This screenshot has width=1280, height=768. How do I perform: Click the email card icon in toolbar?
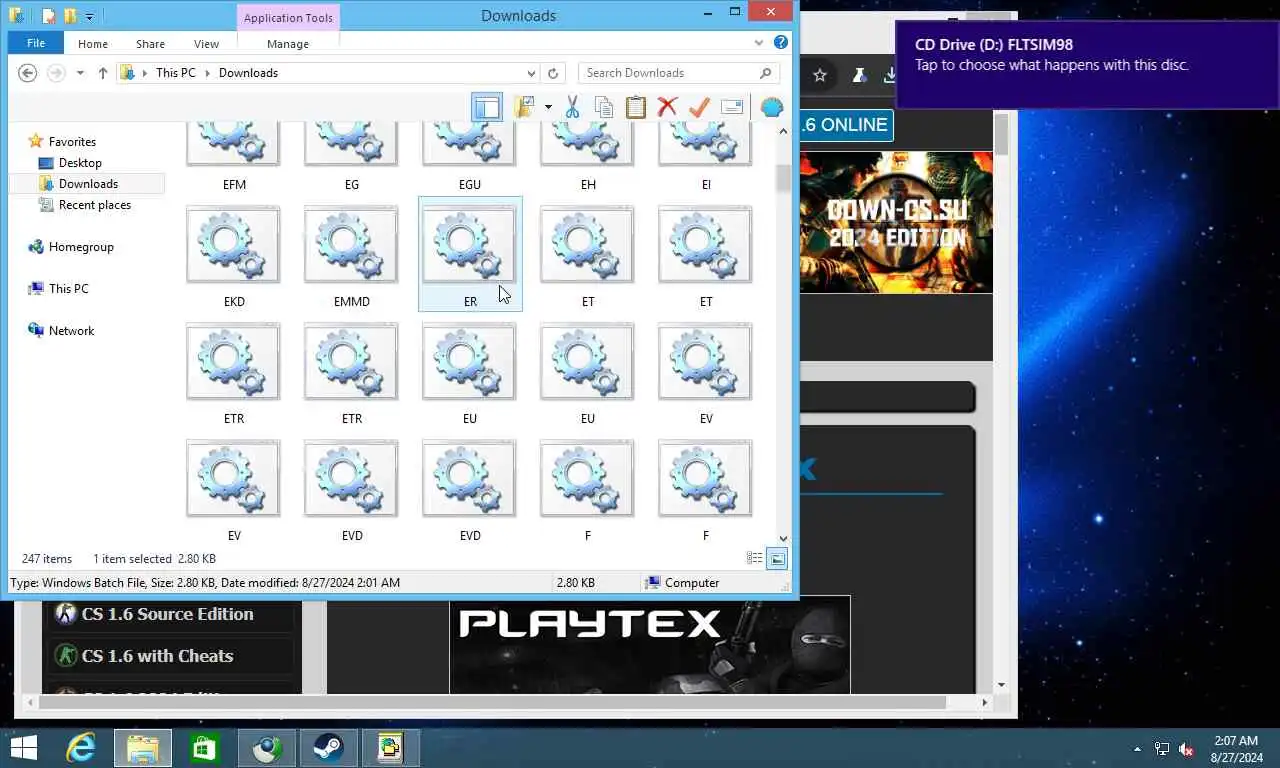(732, 107)
